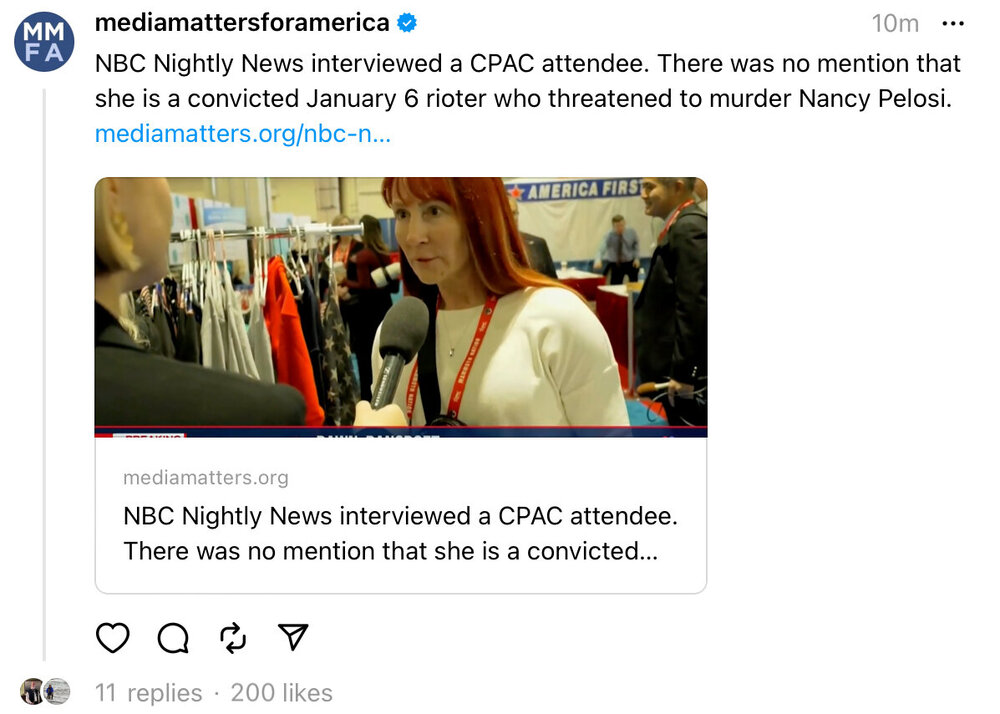
Task: Click mediamatters.org domain in link card
Action: [205, 478]
